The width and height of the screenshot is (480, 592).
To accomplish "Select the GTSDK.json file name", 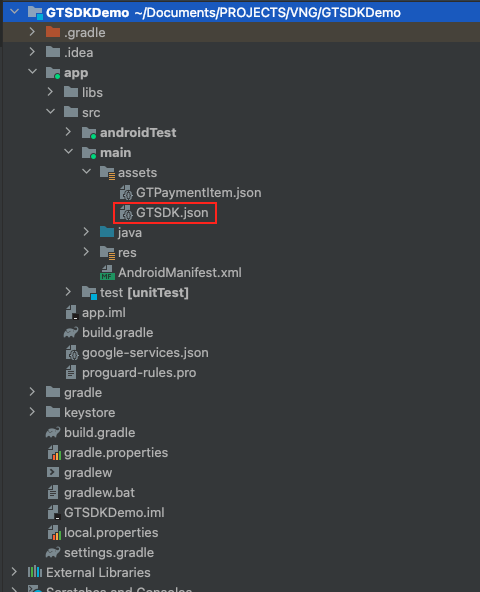I will (172, 213).
